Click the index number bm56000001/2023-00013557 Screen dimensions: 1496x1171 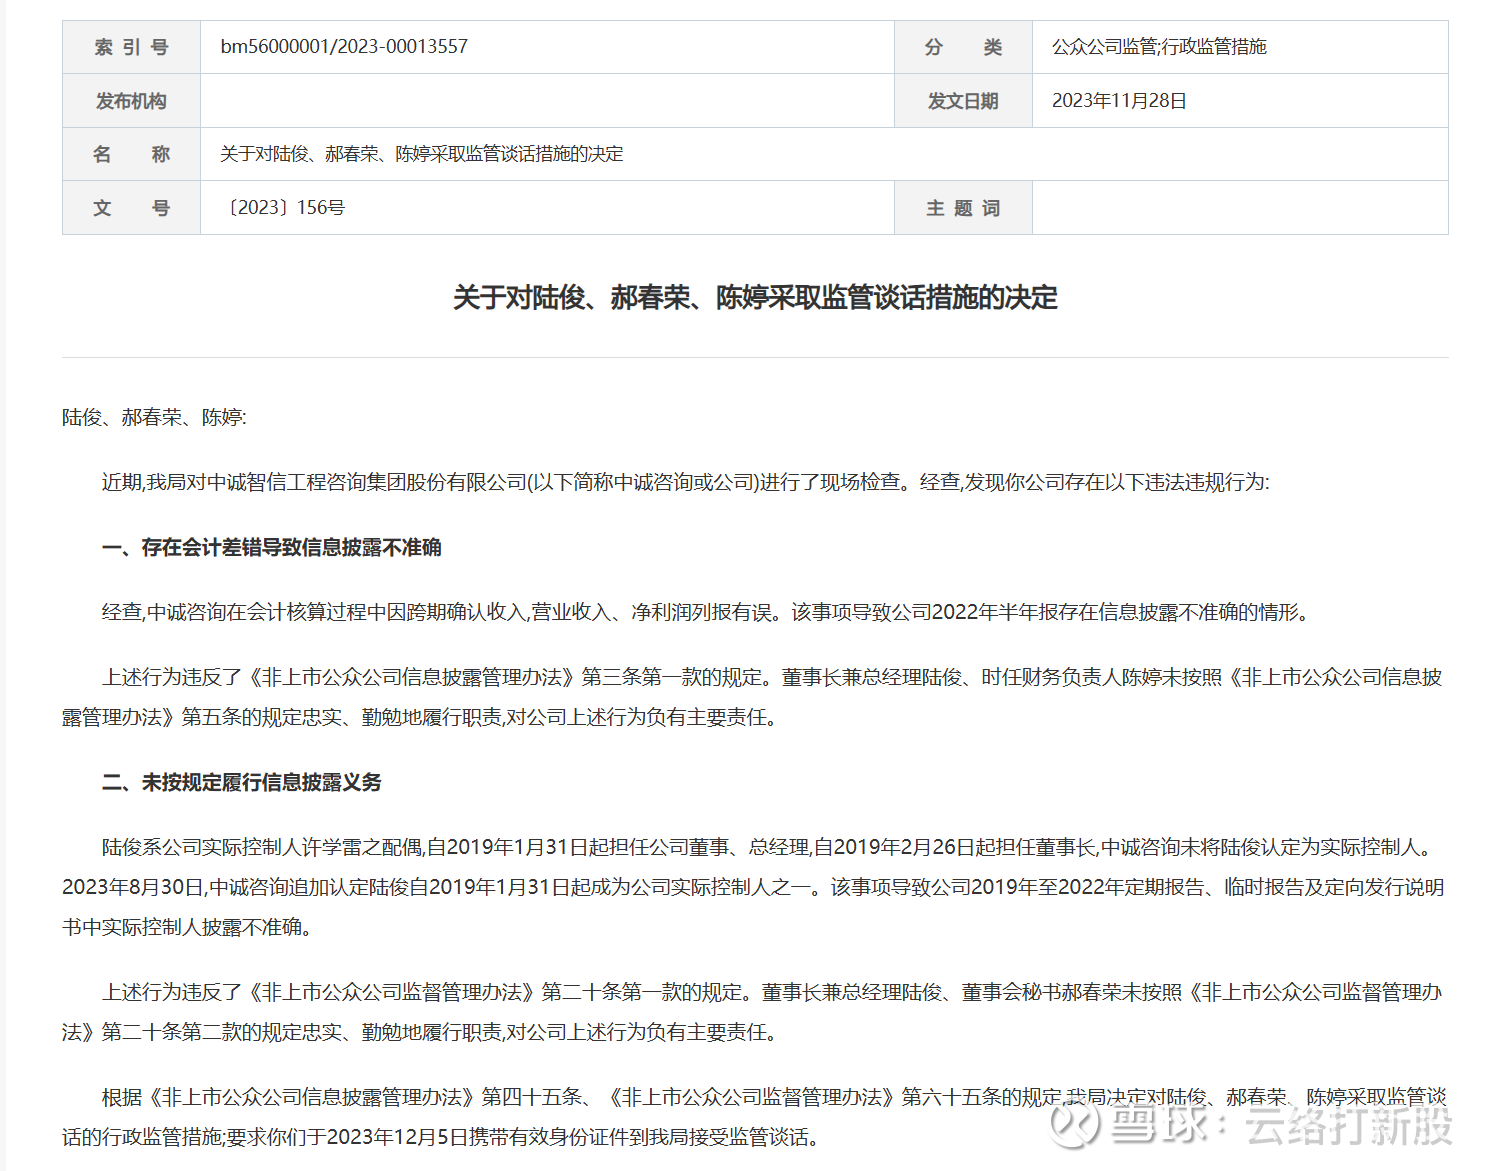[344, 47]
